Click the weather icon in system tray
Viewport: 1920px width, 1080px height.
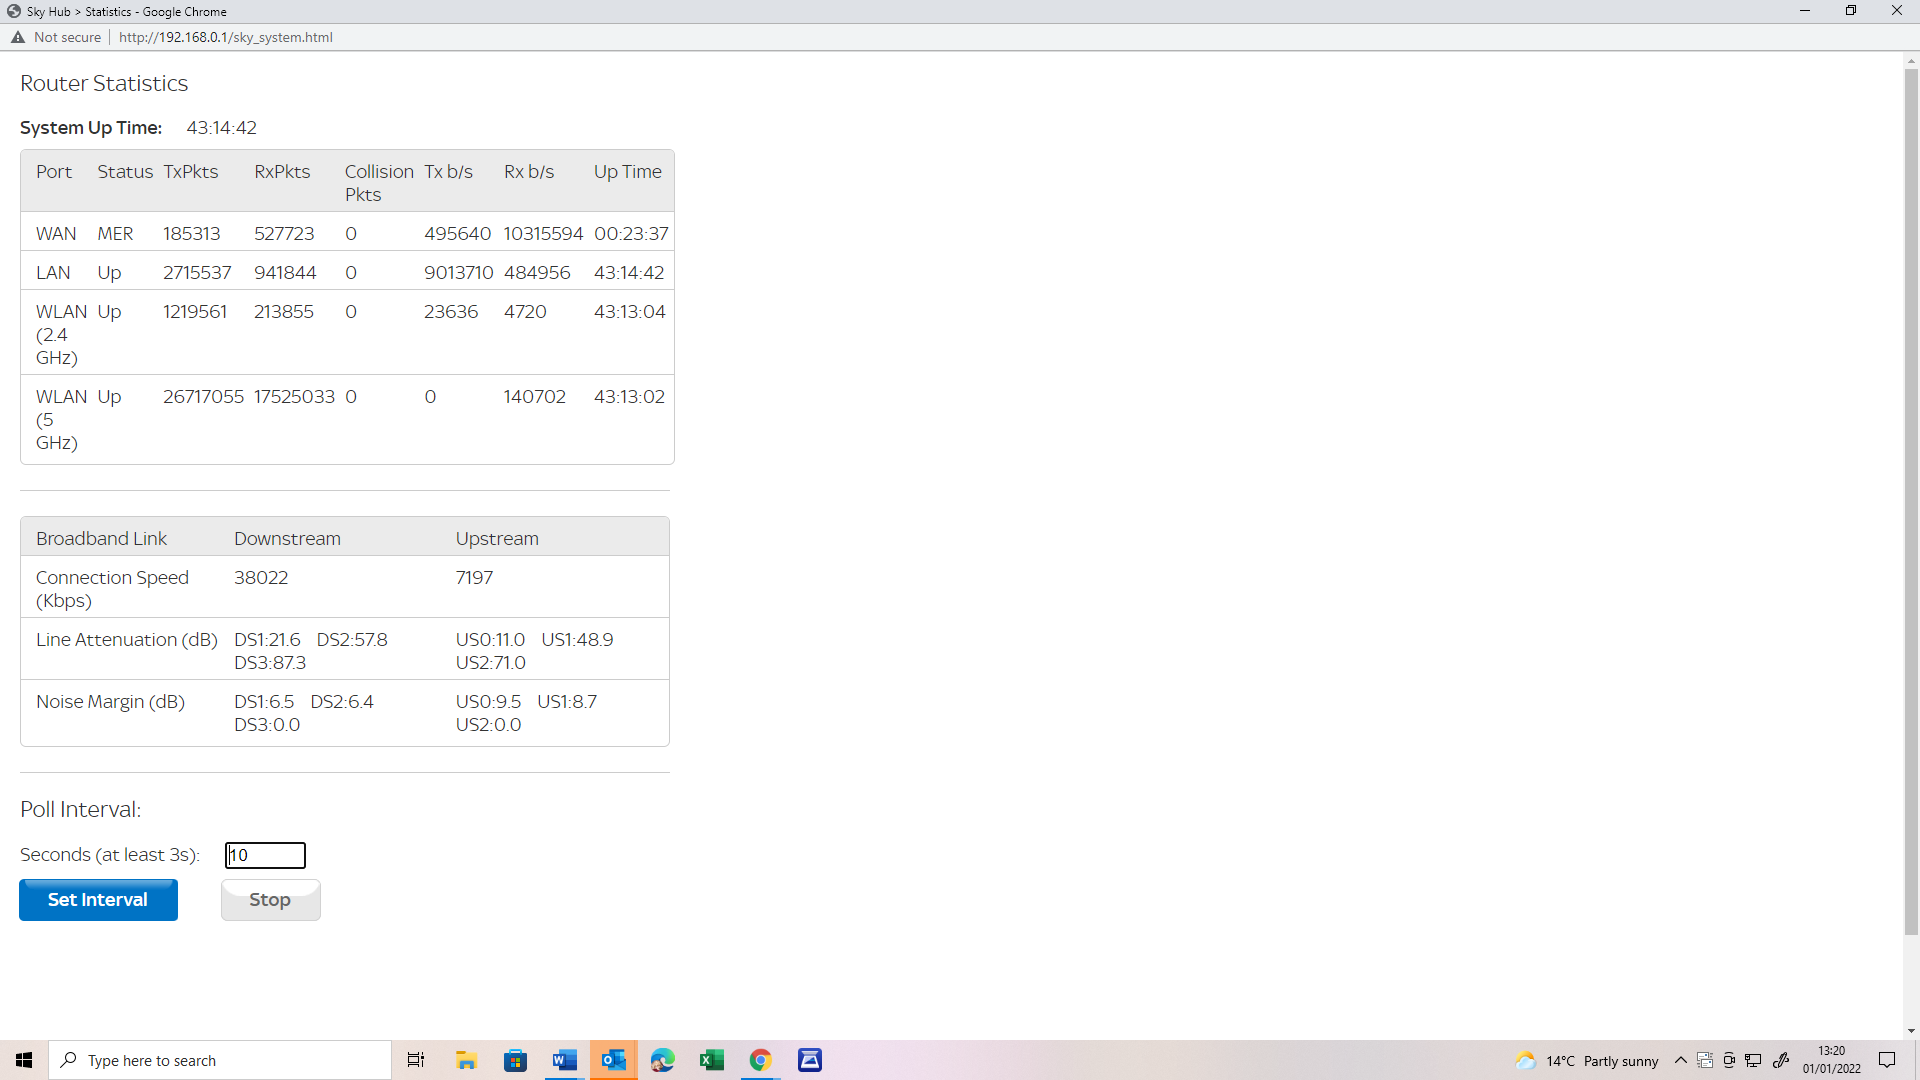tap(1527, 1059)
